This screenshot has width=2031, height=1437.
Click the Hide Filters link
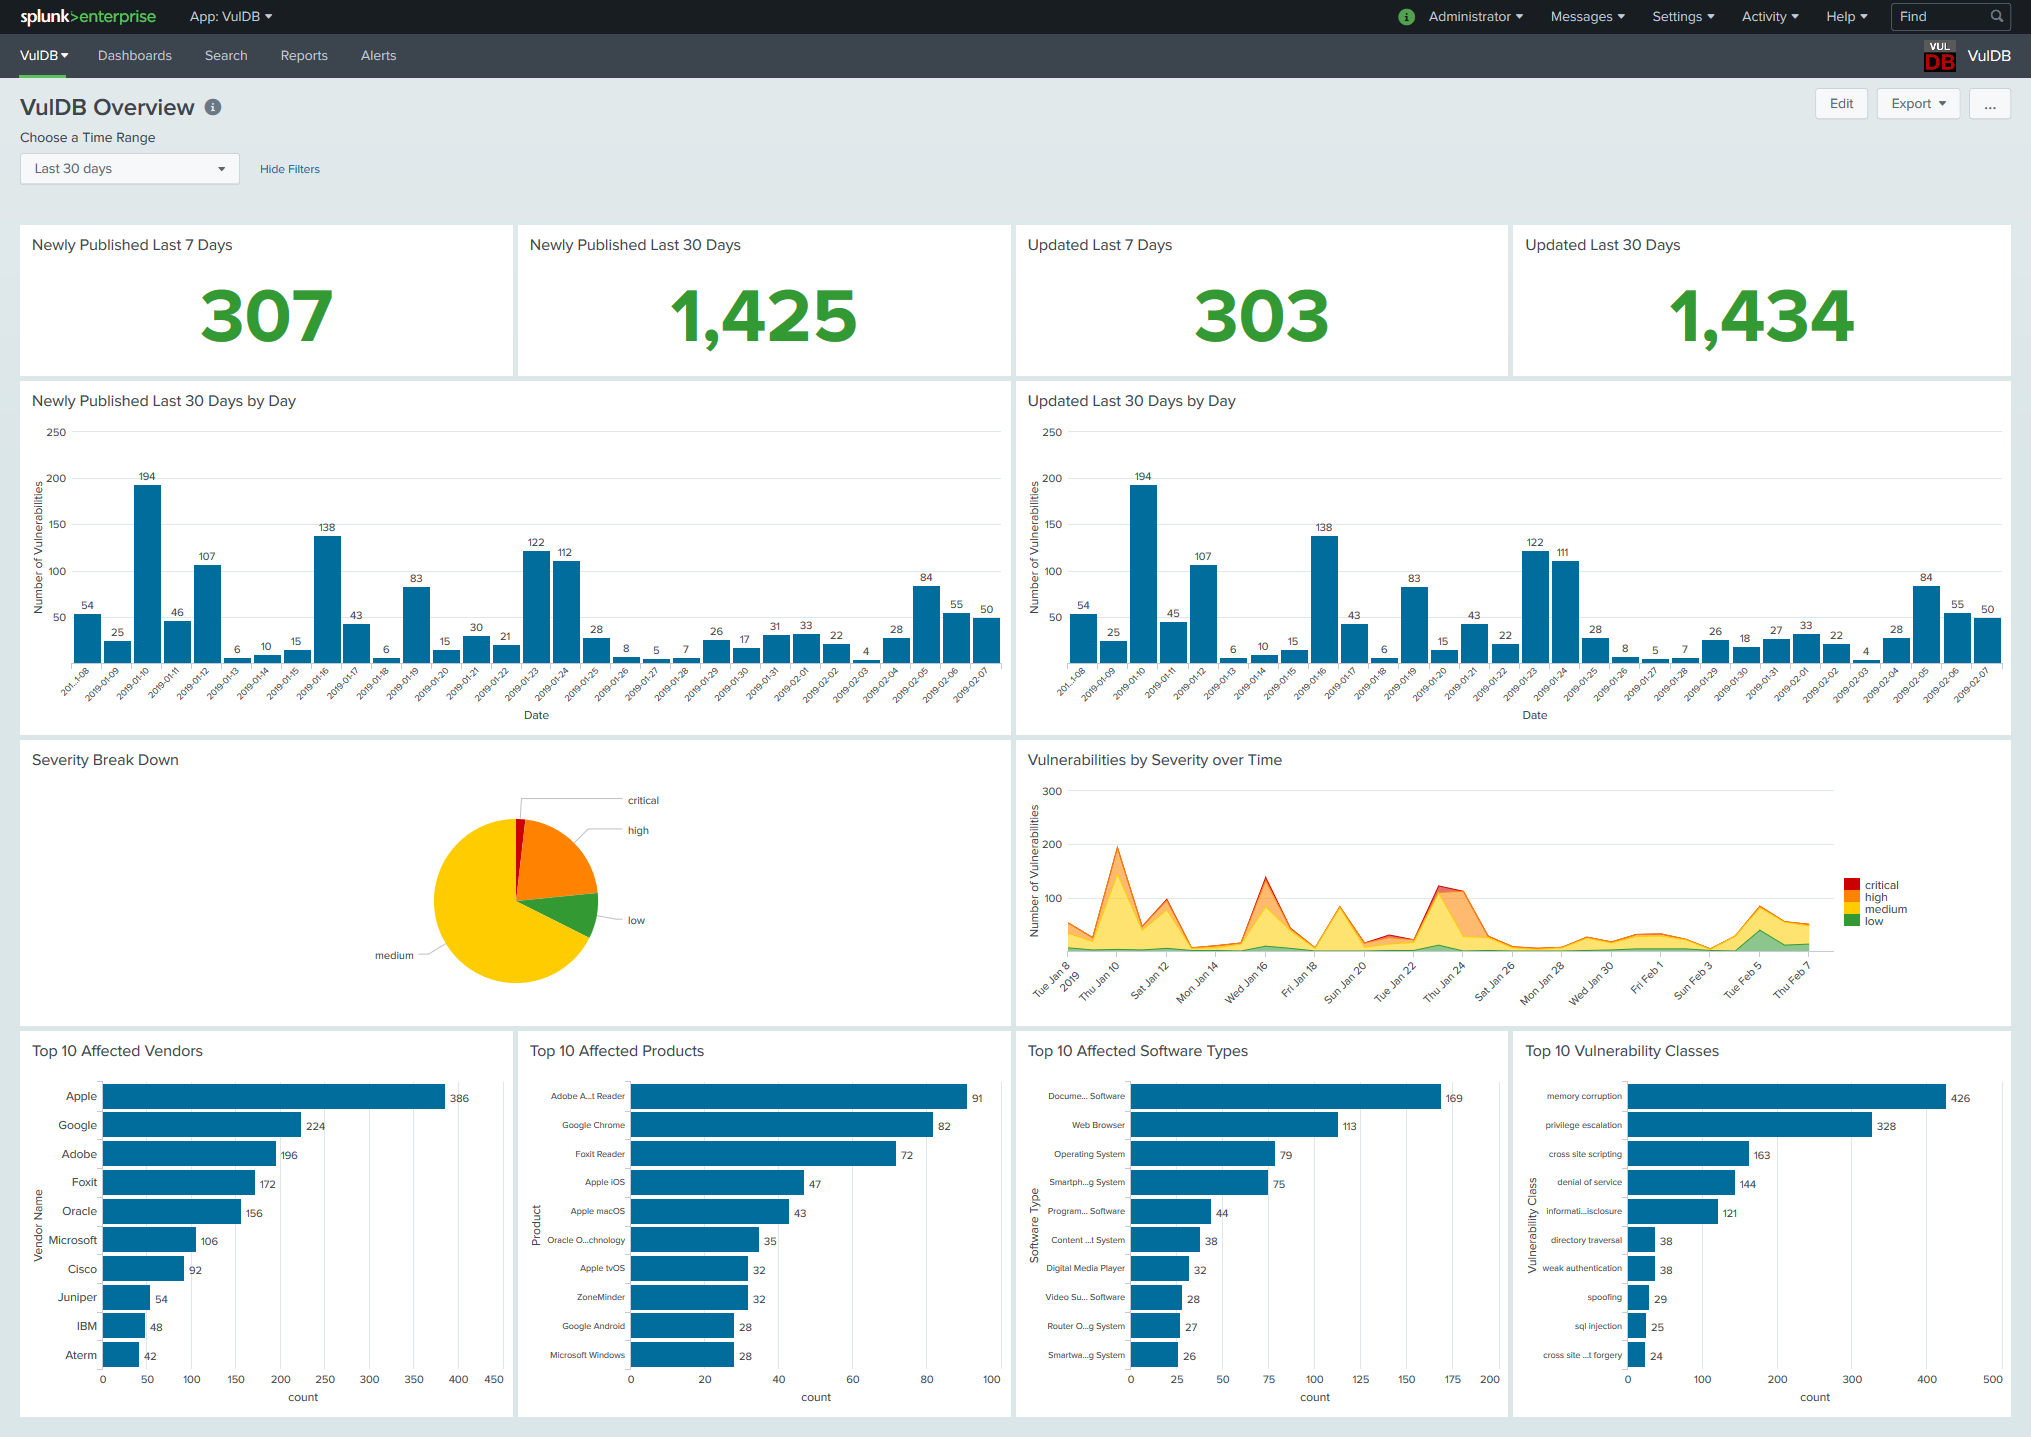(290, 169)
